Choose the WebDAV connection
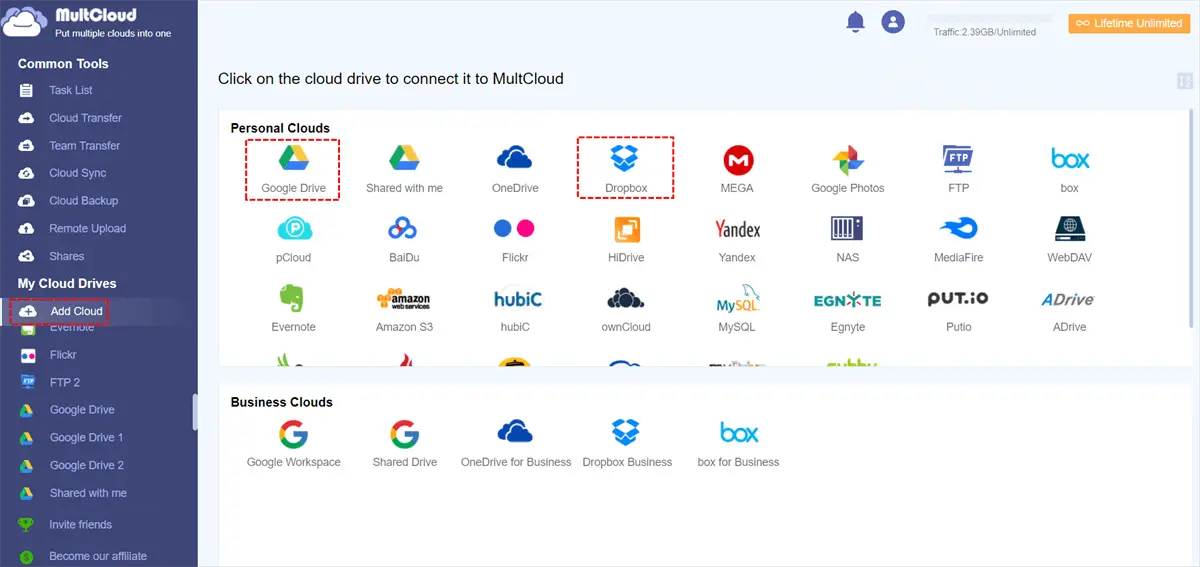The height and width of the screenshot is (567, 1200). pos(1070,238)
